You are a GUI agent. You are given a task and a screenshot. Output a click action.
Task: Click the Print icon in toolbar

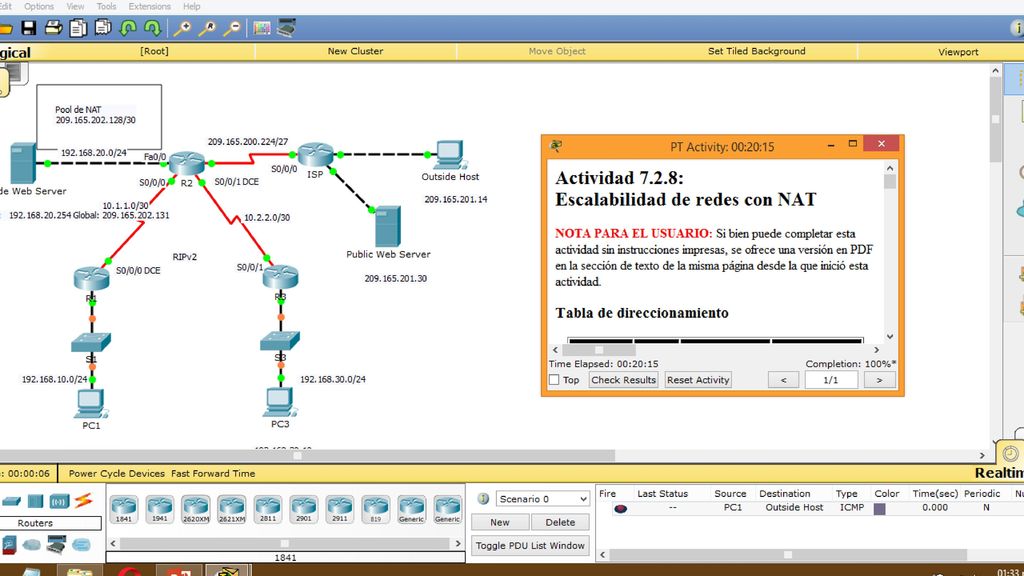[54, 28]
